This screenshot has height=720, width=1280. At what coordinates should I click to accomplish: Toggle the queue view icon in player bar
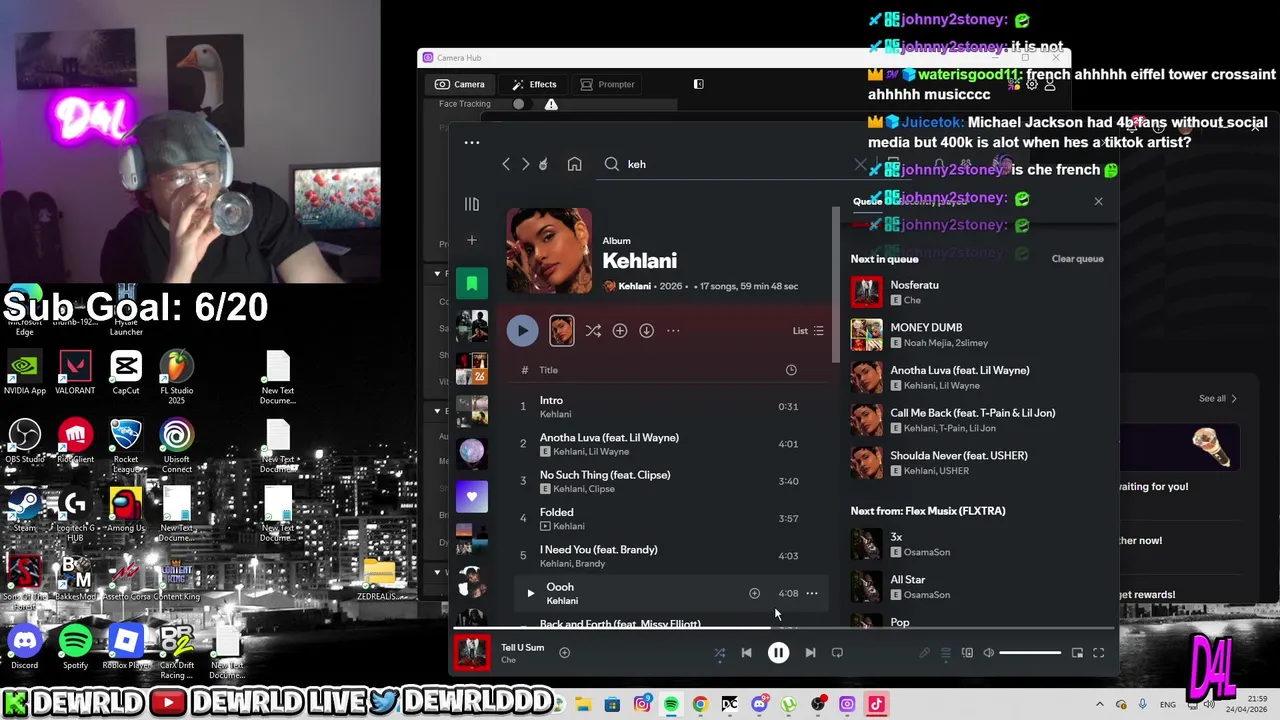click(946, 653)
